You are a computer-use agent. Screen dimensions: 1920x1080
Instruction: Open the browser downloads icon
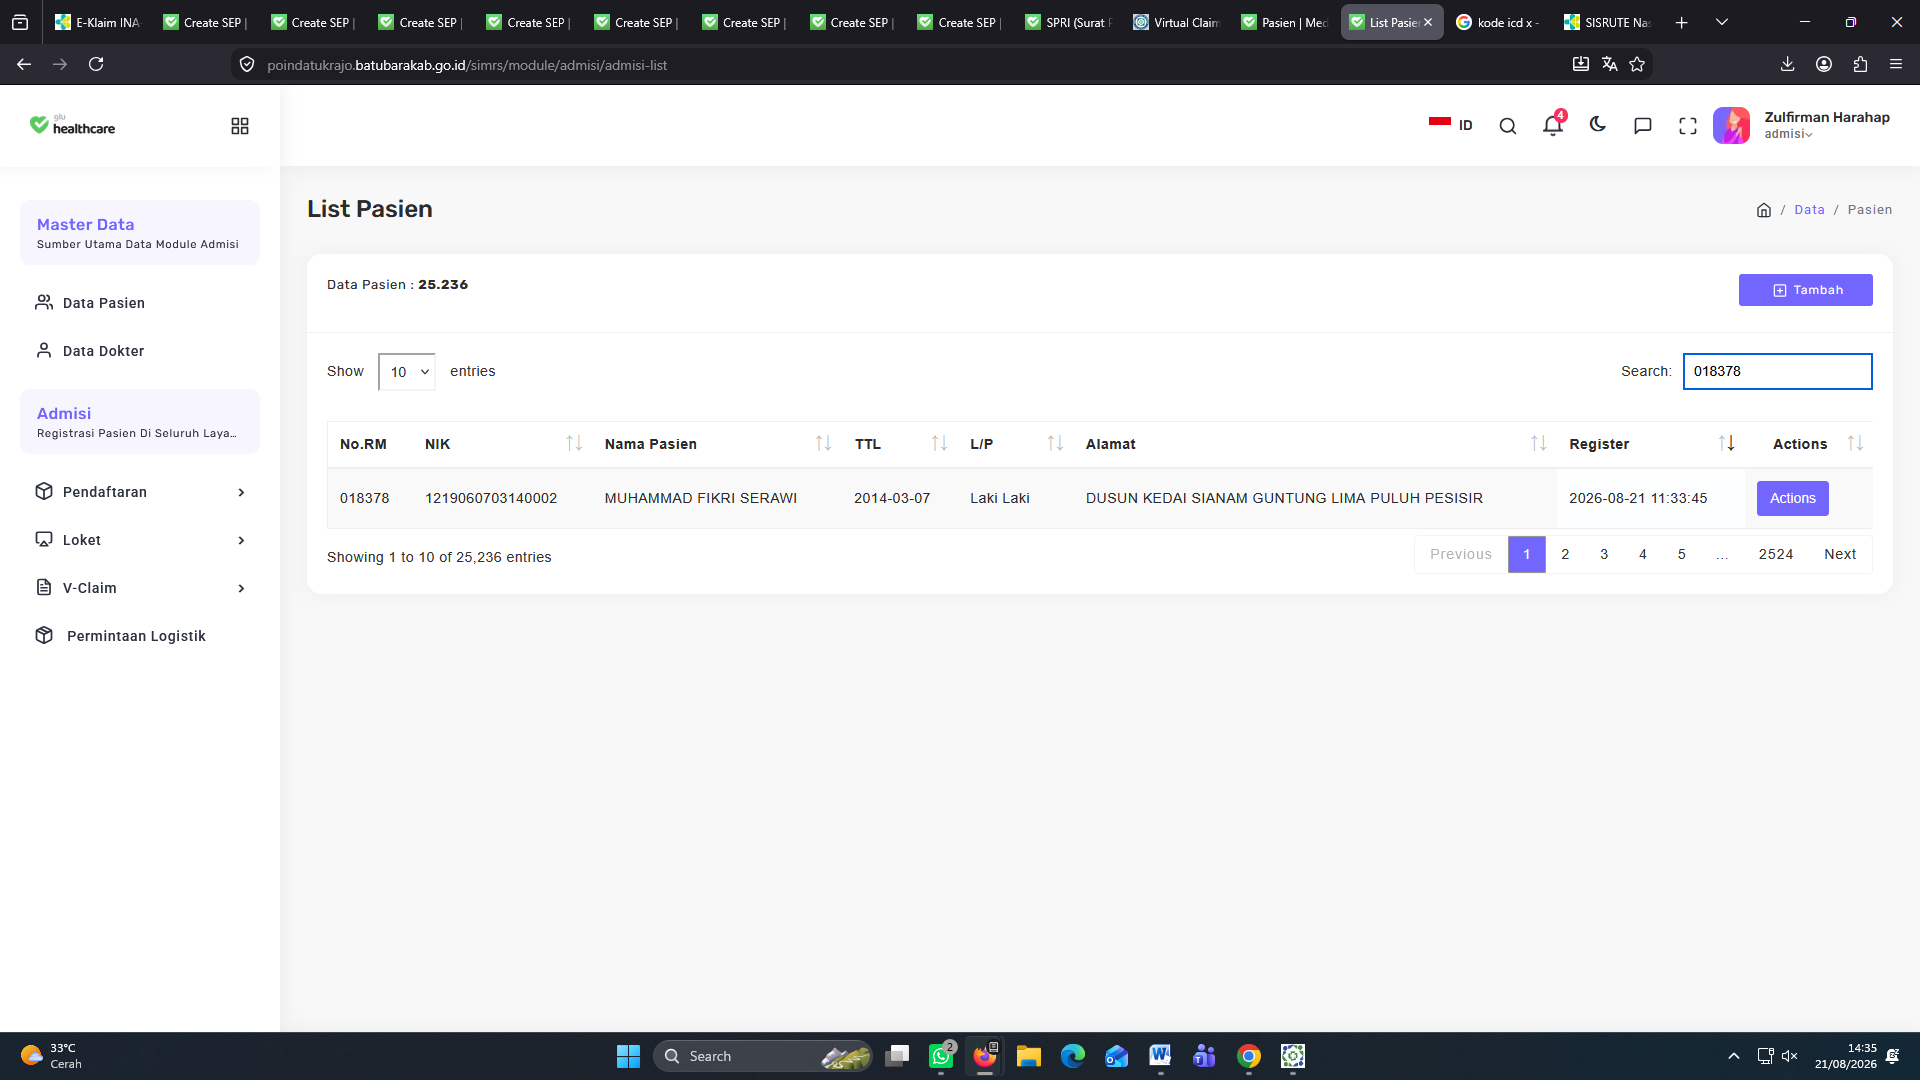coord(1787,64)
